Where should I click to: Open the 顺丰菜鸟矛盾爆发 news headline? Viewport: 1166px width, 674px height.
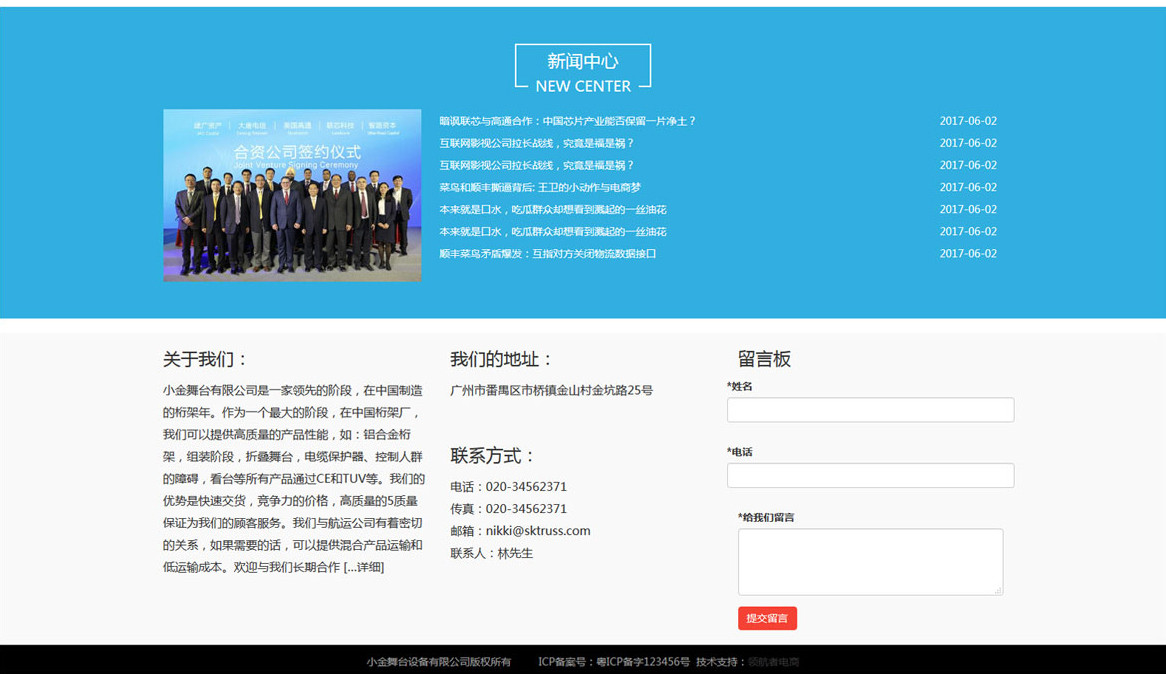547,253
